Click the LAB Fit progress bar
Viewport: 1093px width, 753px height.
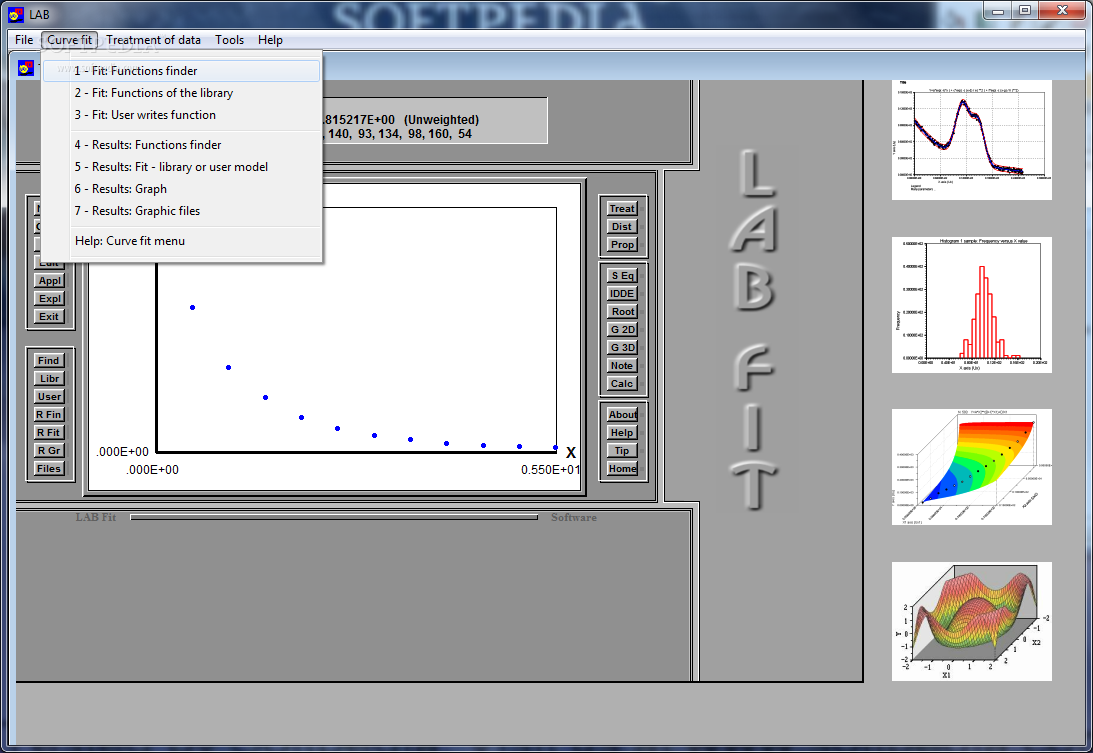point(334,517)
